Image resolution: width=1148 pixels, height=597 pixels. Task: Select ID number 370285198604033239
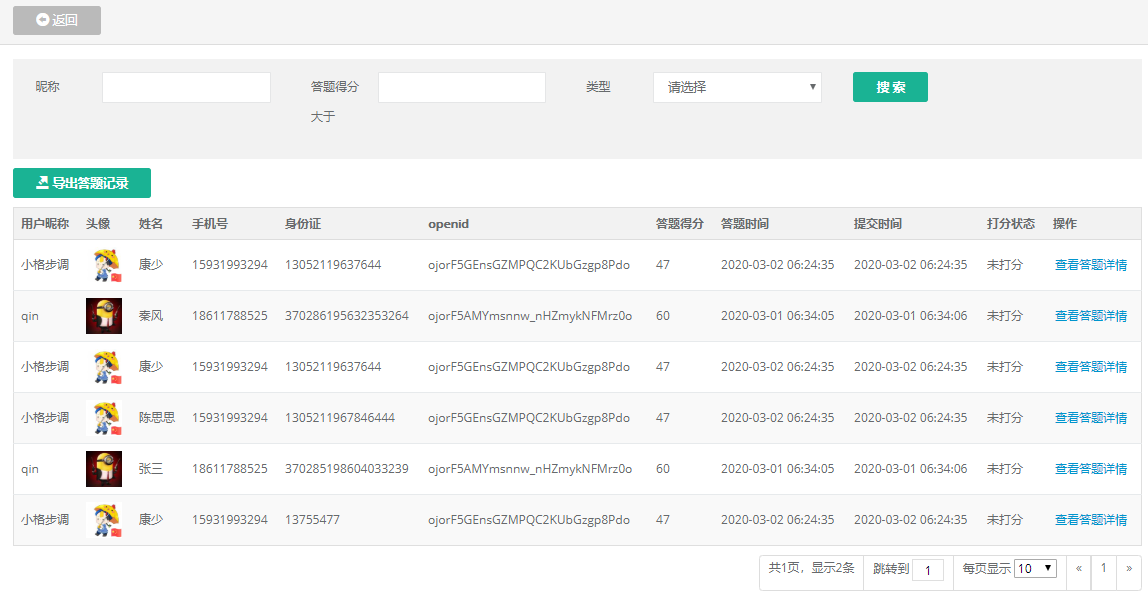pyautogui.click(x=346, y=469)
